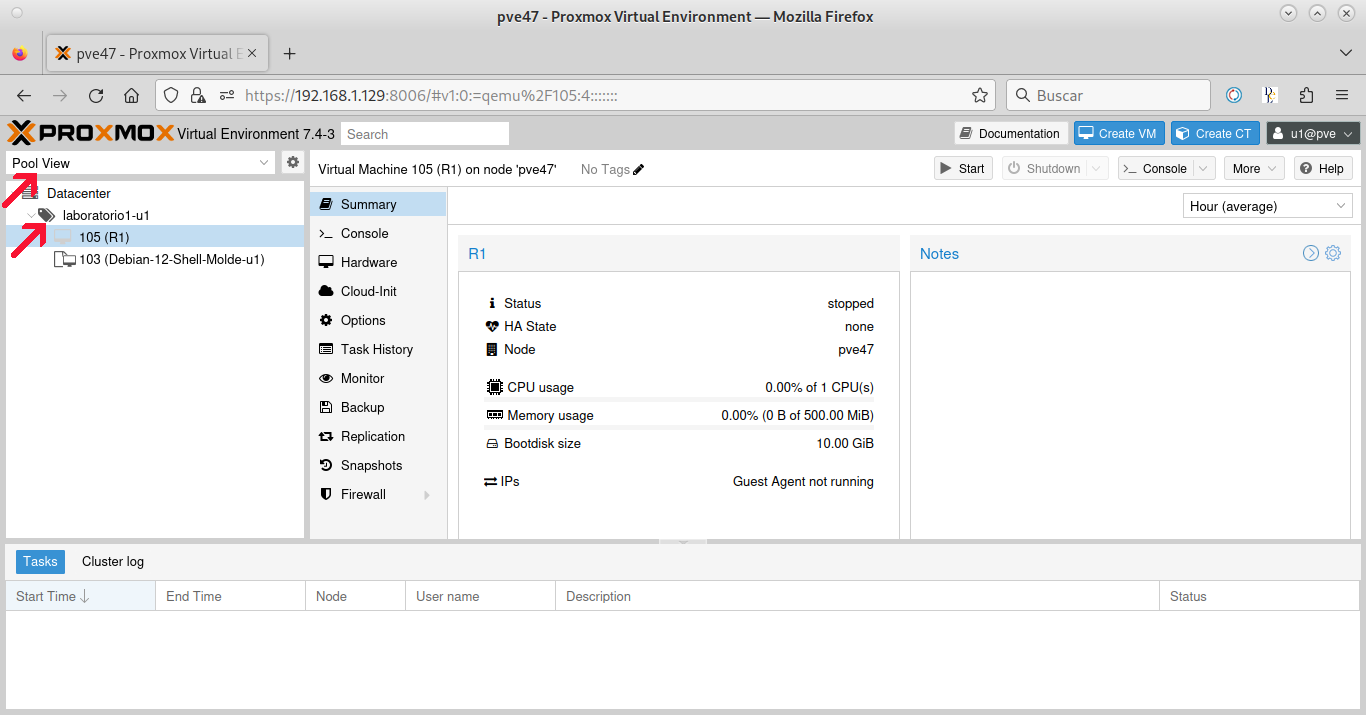
Task: Open the Firefox hamburger menu
Action: [x=1342, y=95]
